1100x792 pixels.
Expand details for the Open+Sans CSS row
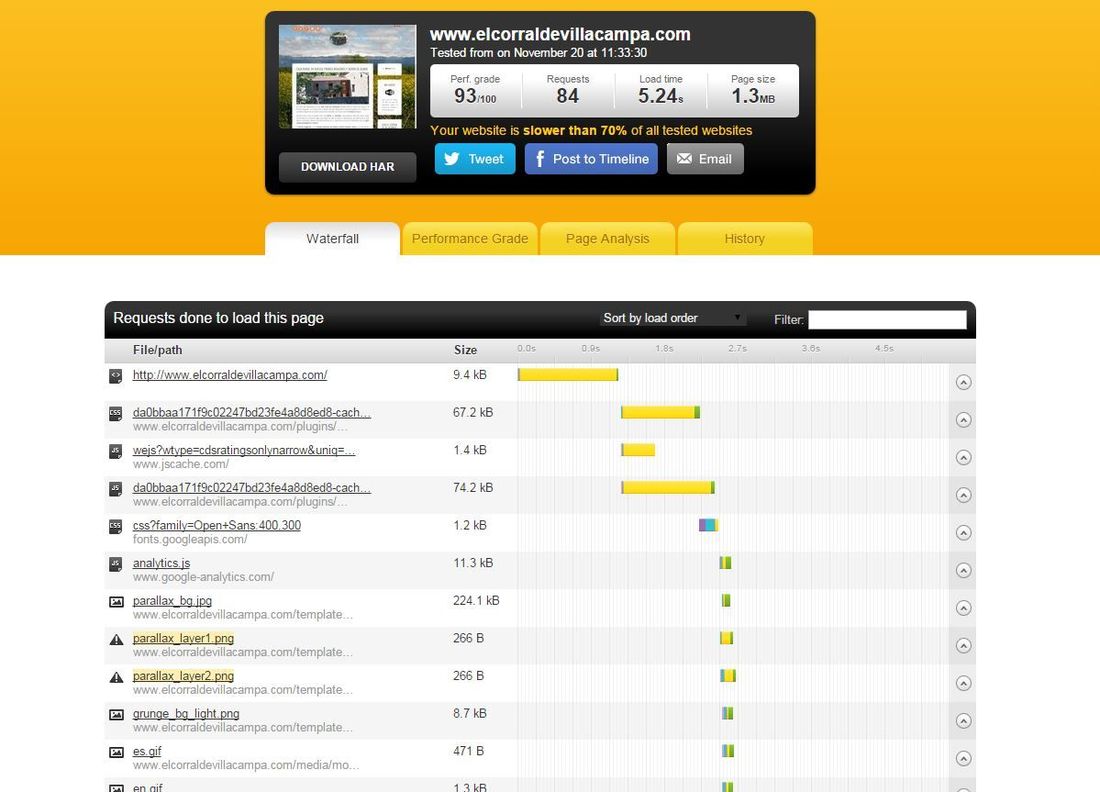963,532
